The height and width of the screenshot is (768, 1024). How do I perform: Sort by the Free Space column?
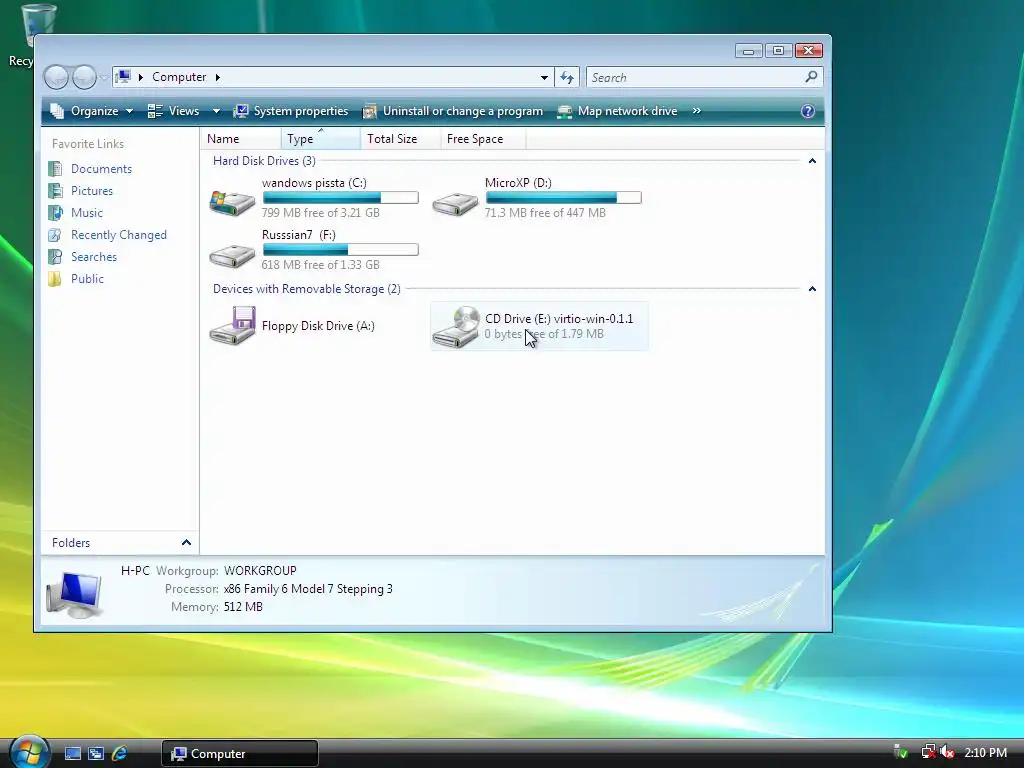483,138
